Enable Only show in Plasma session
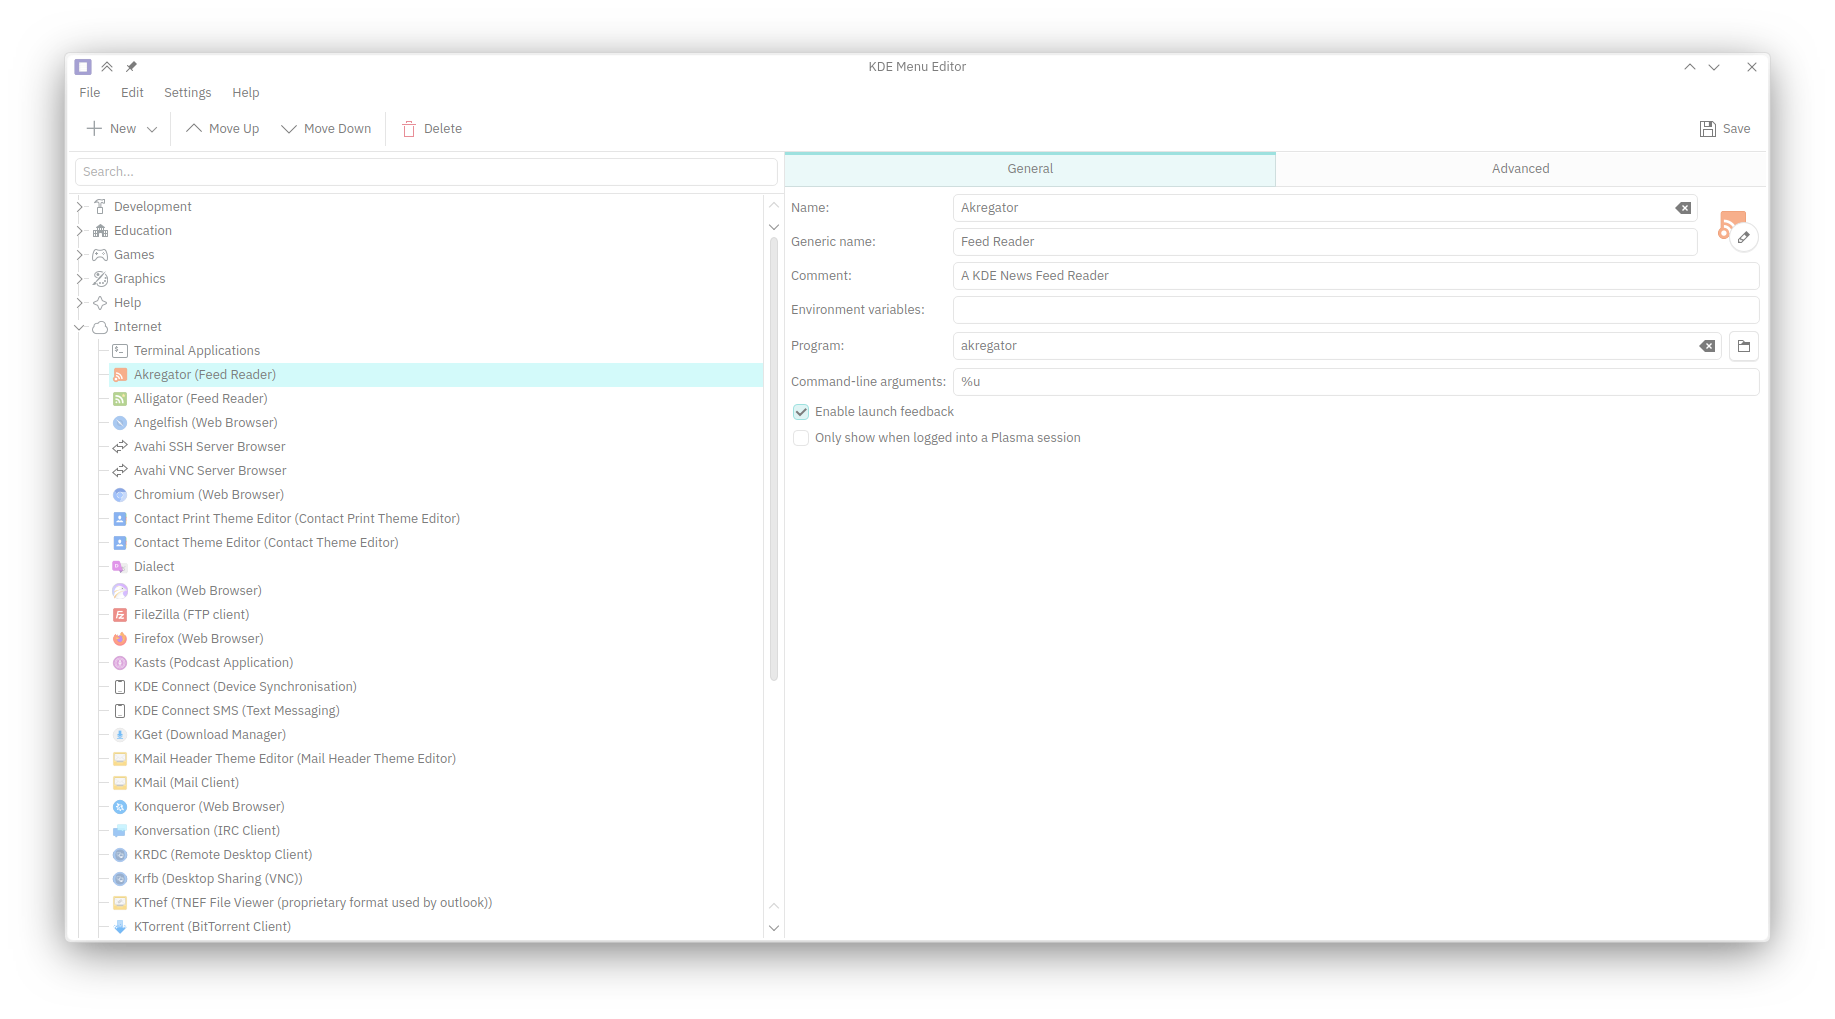This screenshot has height=1019, width=1835. pos(801,438)
